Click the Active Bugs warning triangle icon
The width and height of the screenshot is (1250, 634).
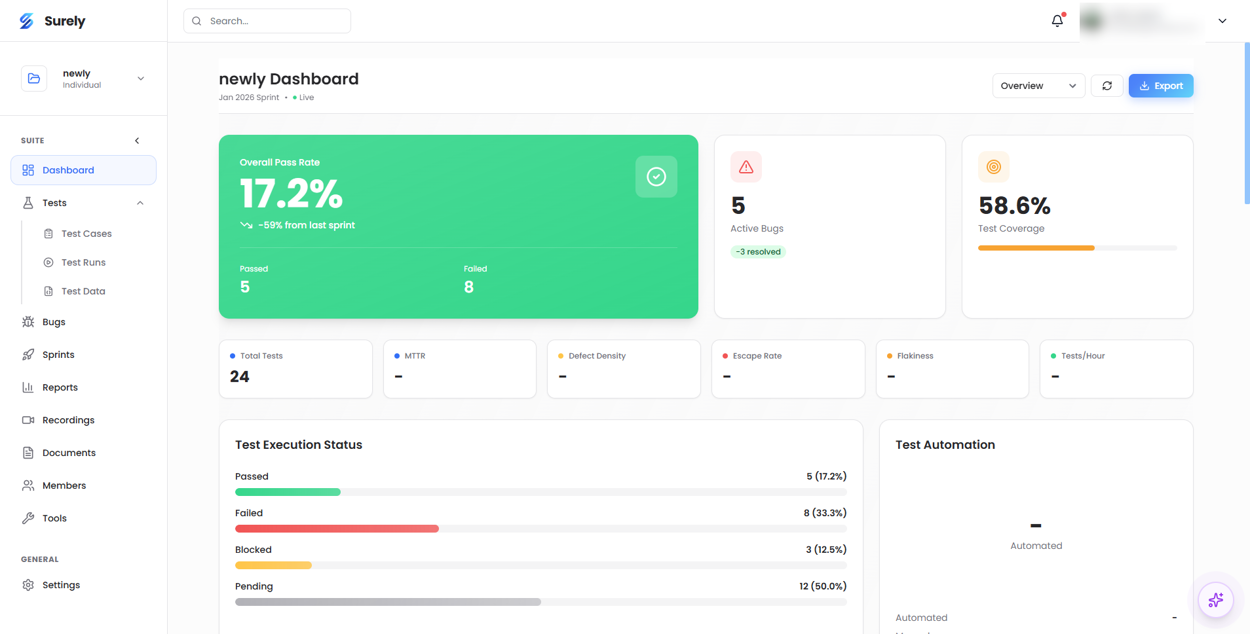coord(746,167)
